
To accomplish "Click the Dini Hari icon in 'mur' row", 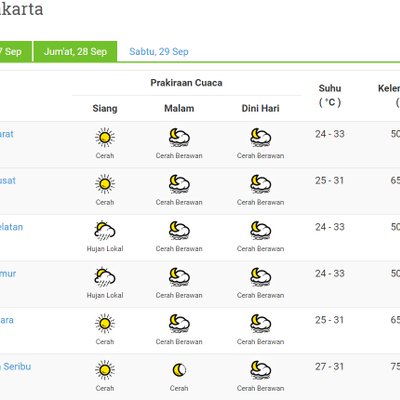I will 260,277.
